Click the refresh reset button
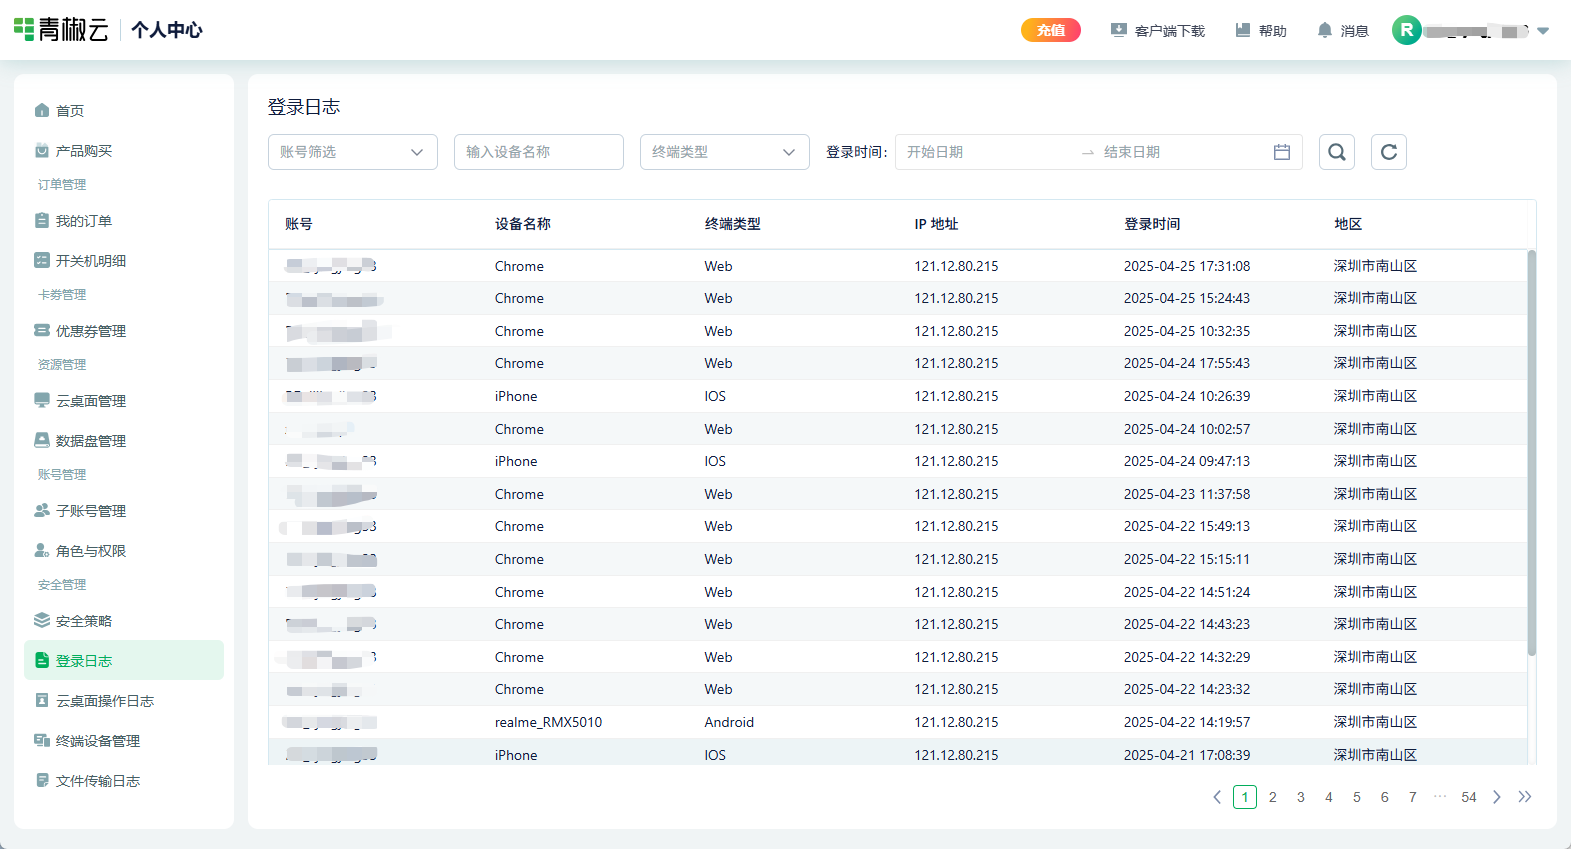The width and height of the screenshot is (1571, 849). point(1389,152)
